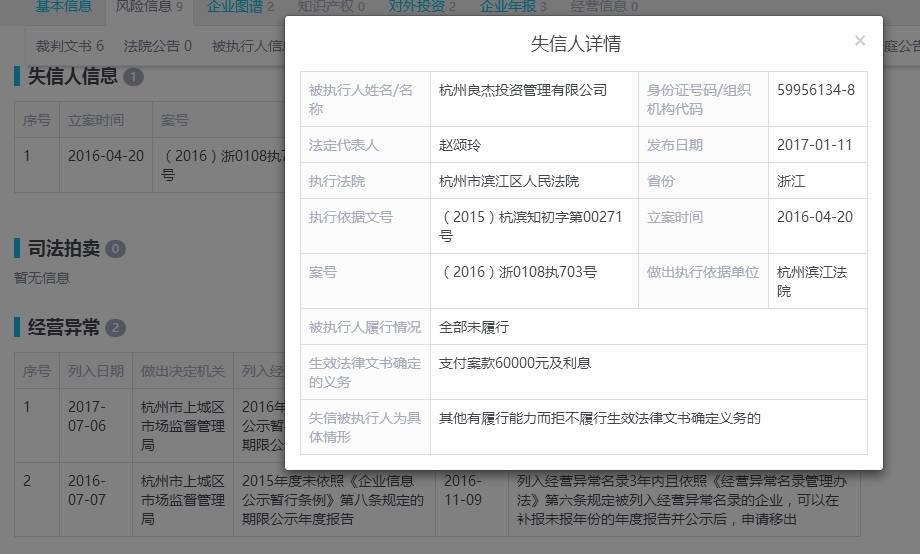Click the 失信人信息 count badge
Image resolution: width=920 pixels, height=554 pixels.
point(134,77)
